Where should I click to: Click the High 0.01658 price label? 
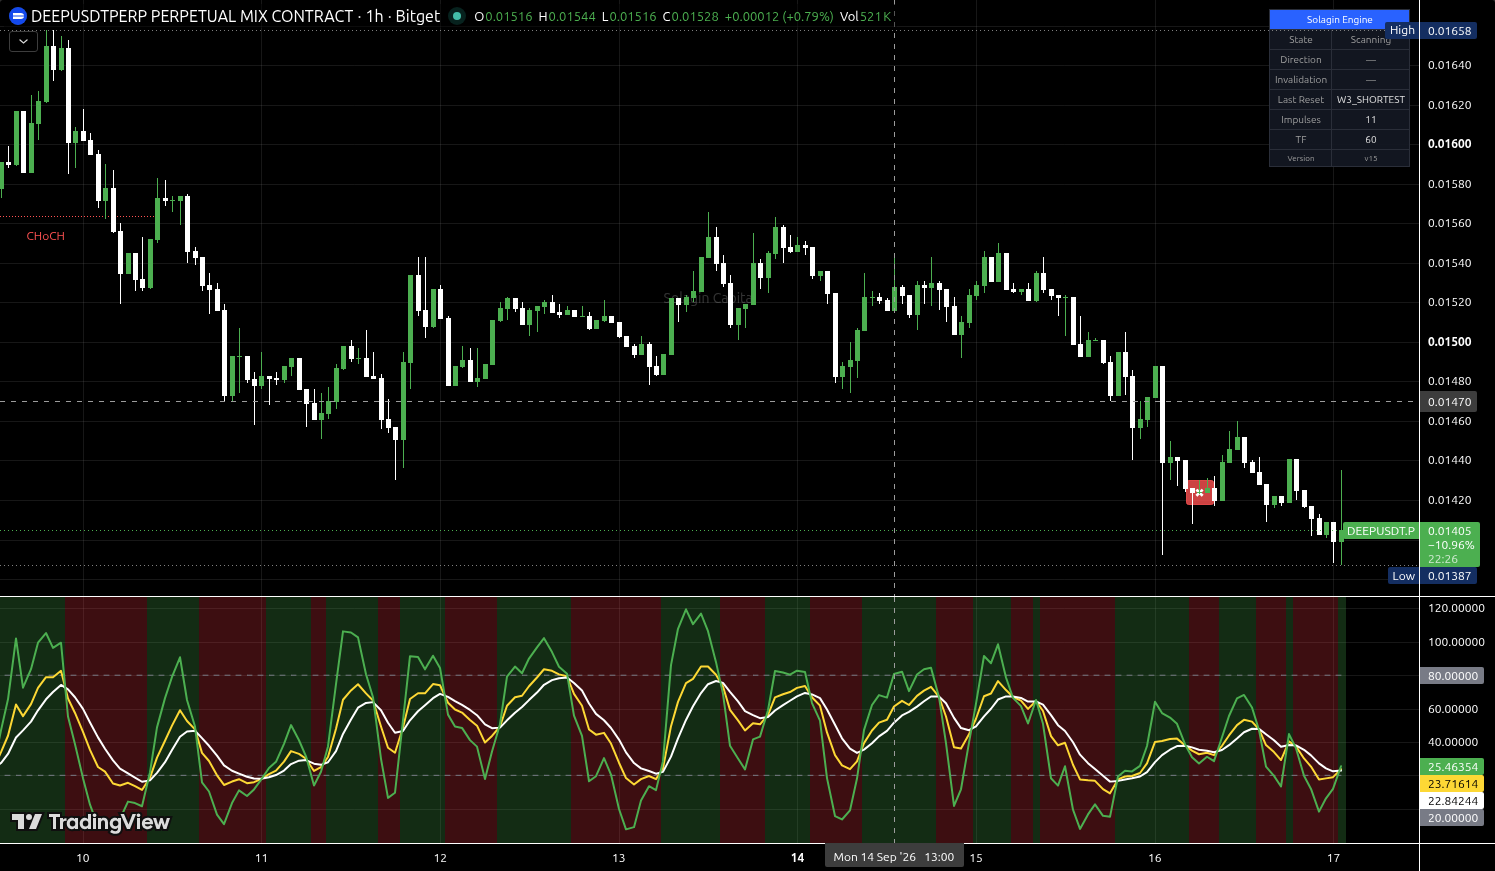coord(1431,31)
